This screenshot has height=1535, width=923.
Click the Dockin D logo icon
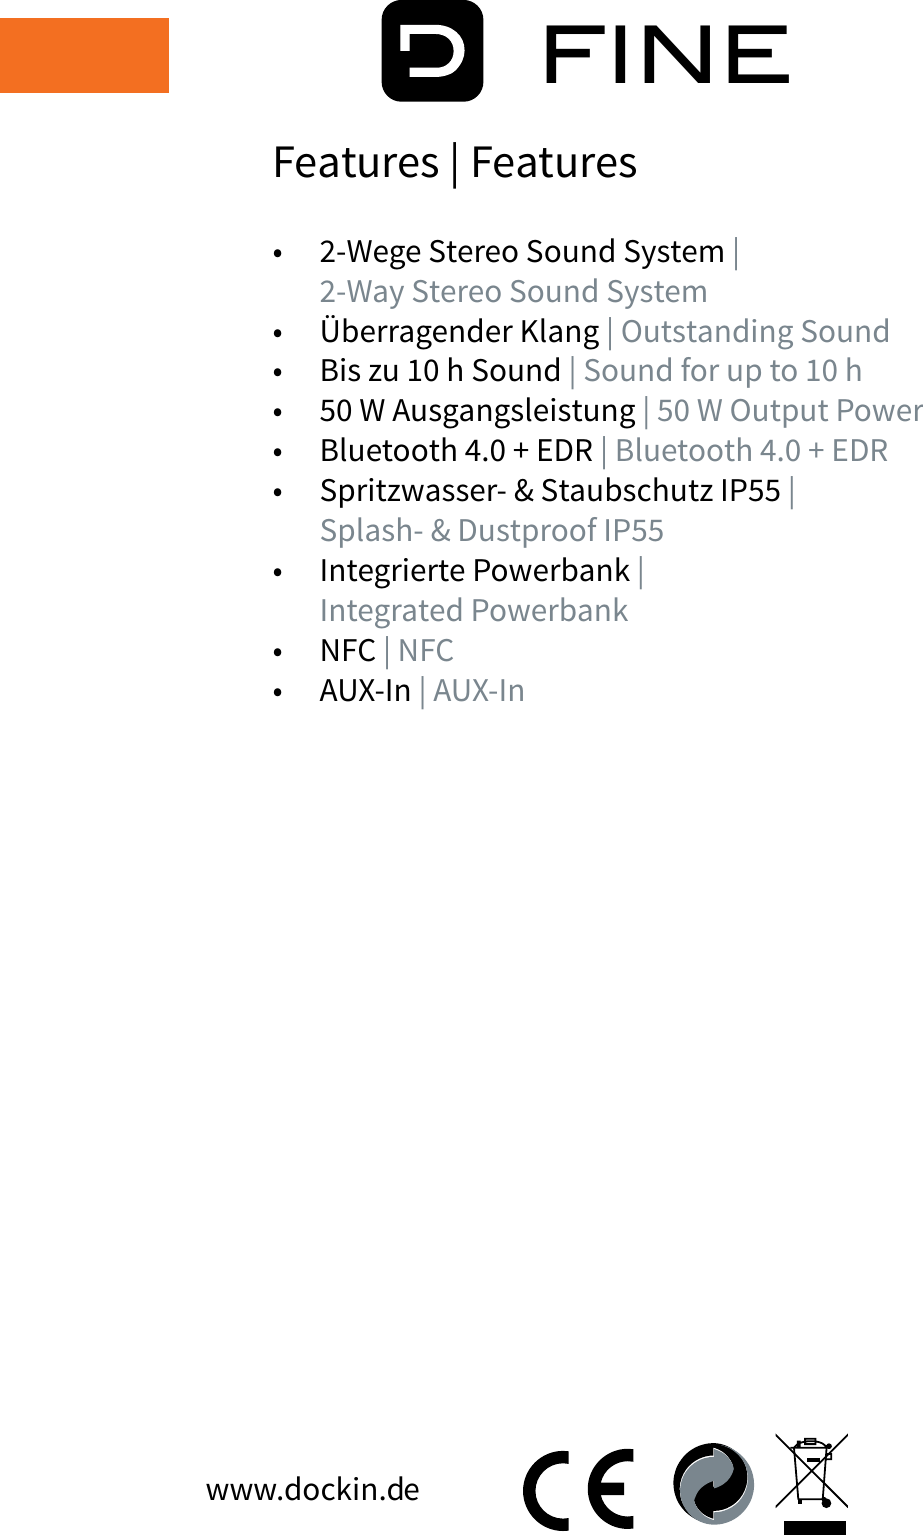coord(432,52)
